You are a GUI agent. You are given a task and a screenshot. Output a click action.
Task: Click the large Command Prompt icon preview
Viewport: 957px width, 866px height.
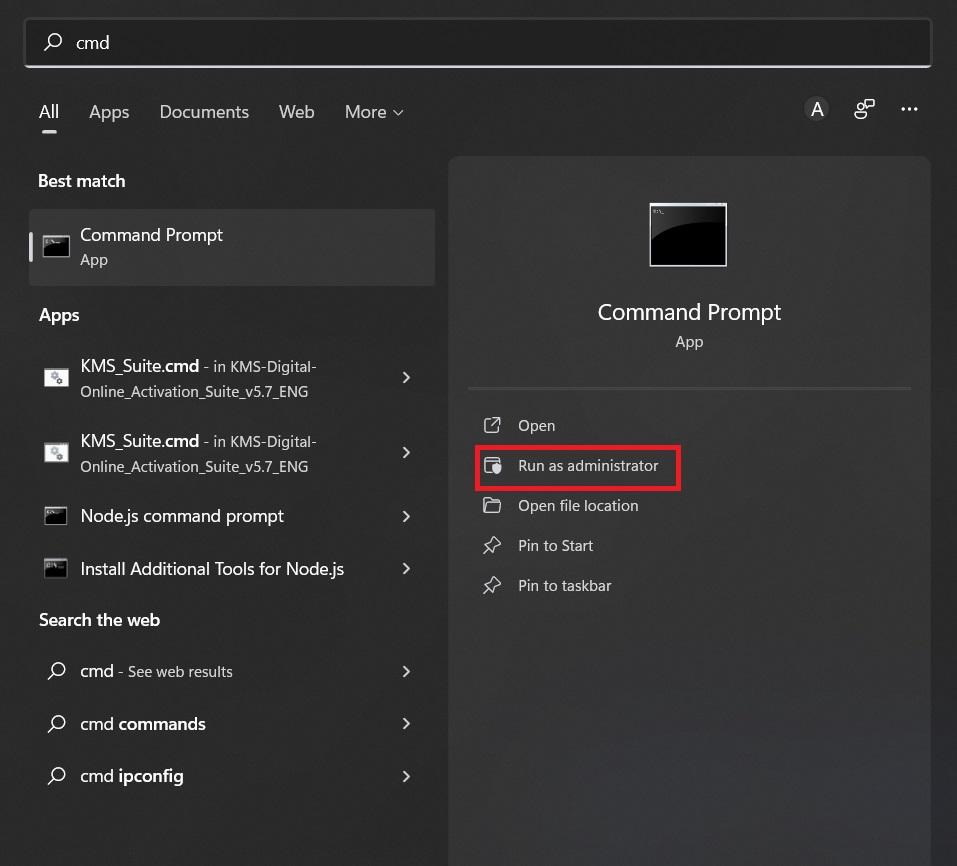(x=688, y=234)
